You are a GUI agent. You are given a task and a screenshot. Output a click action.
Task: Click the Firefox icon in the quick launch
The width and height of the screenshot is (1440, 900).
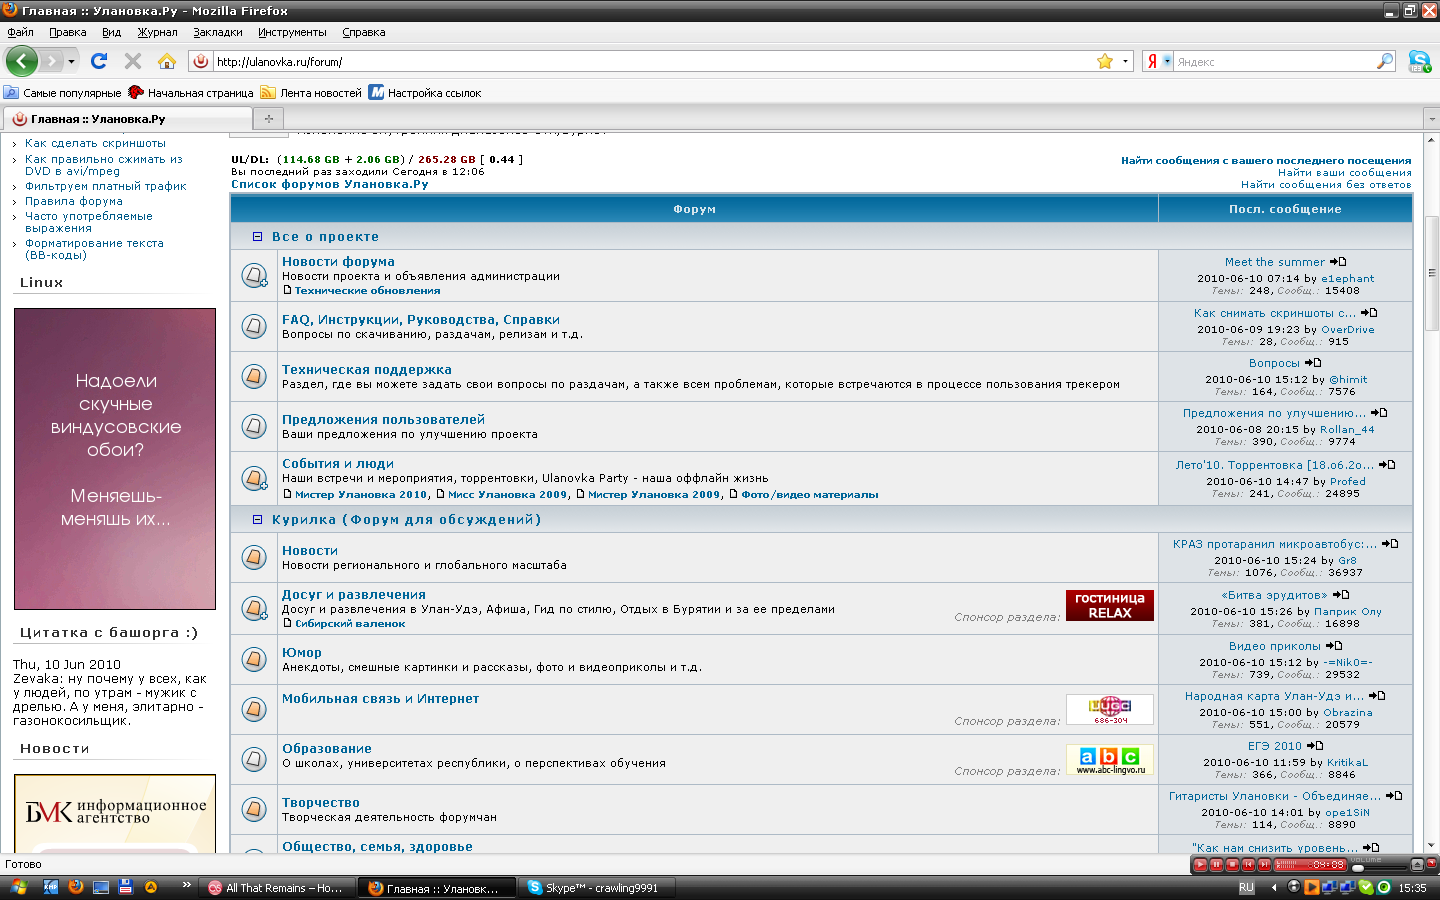tap(75, 887)
